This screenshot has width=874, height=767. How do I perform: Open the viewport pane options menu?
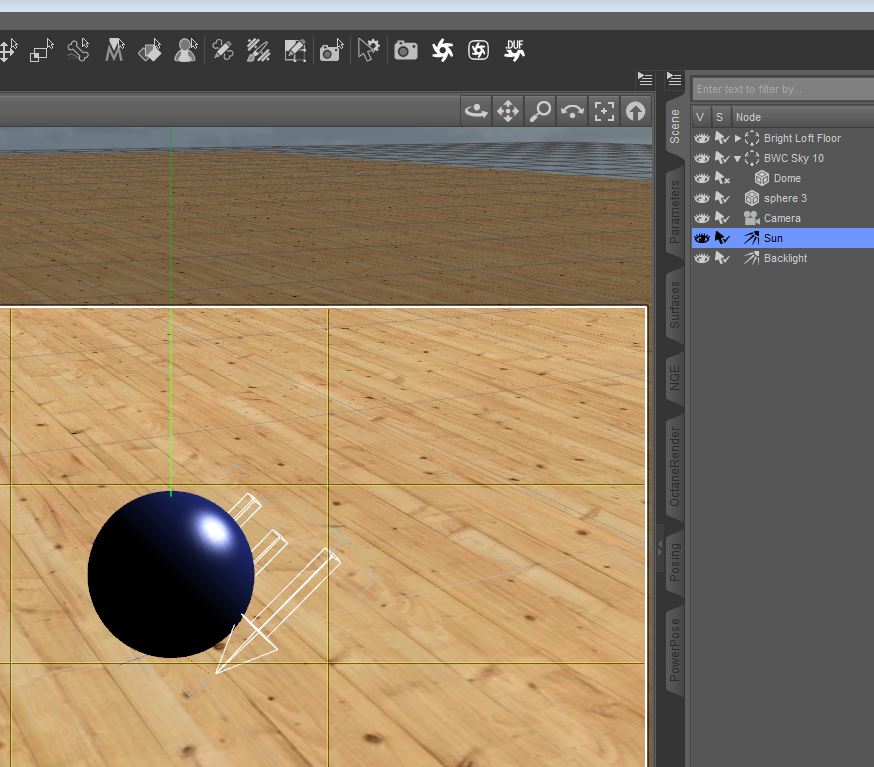point(645,79)
